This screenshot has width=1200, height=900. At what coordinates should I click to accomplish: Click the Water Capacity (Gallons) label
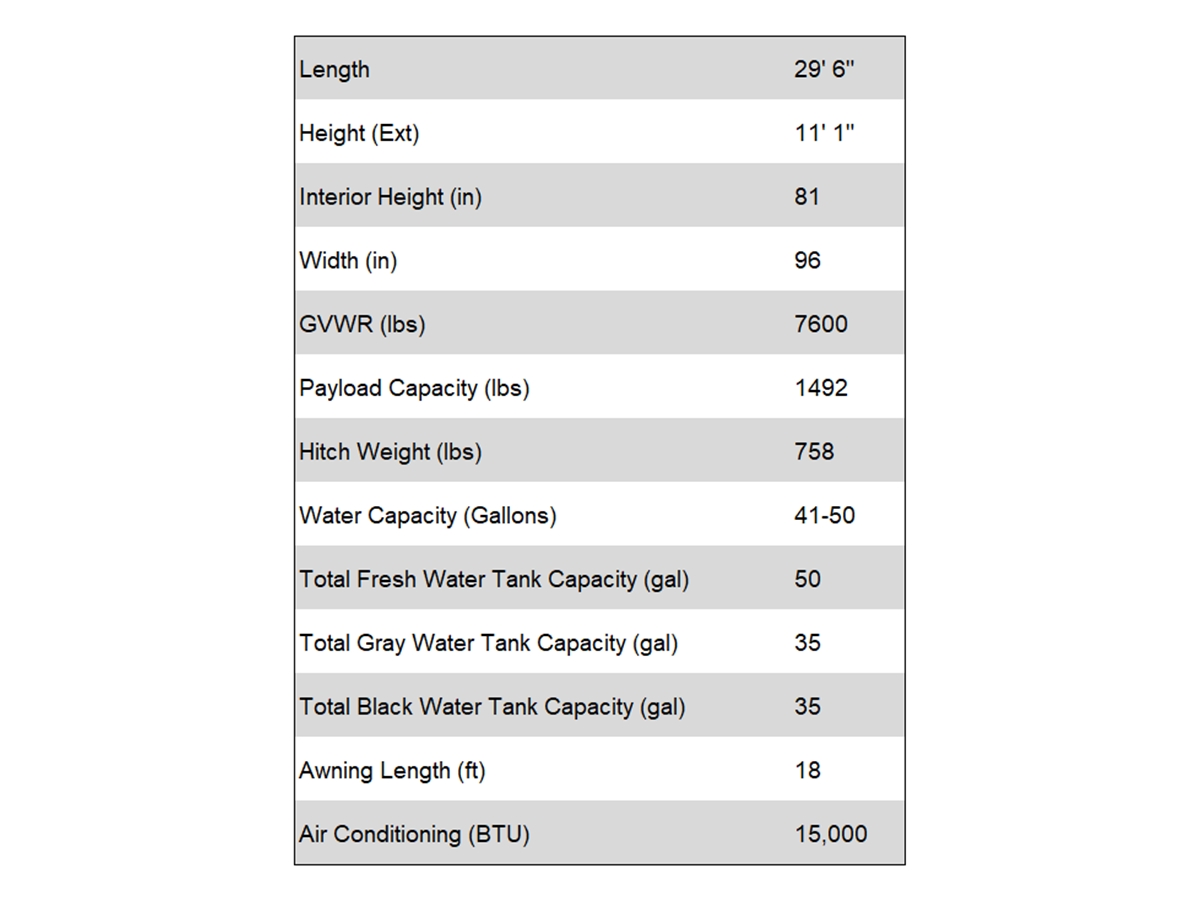(x=428, y=517)
